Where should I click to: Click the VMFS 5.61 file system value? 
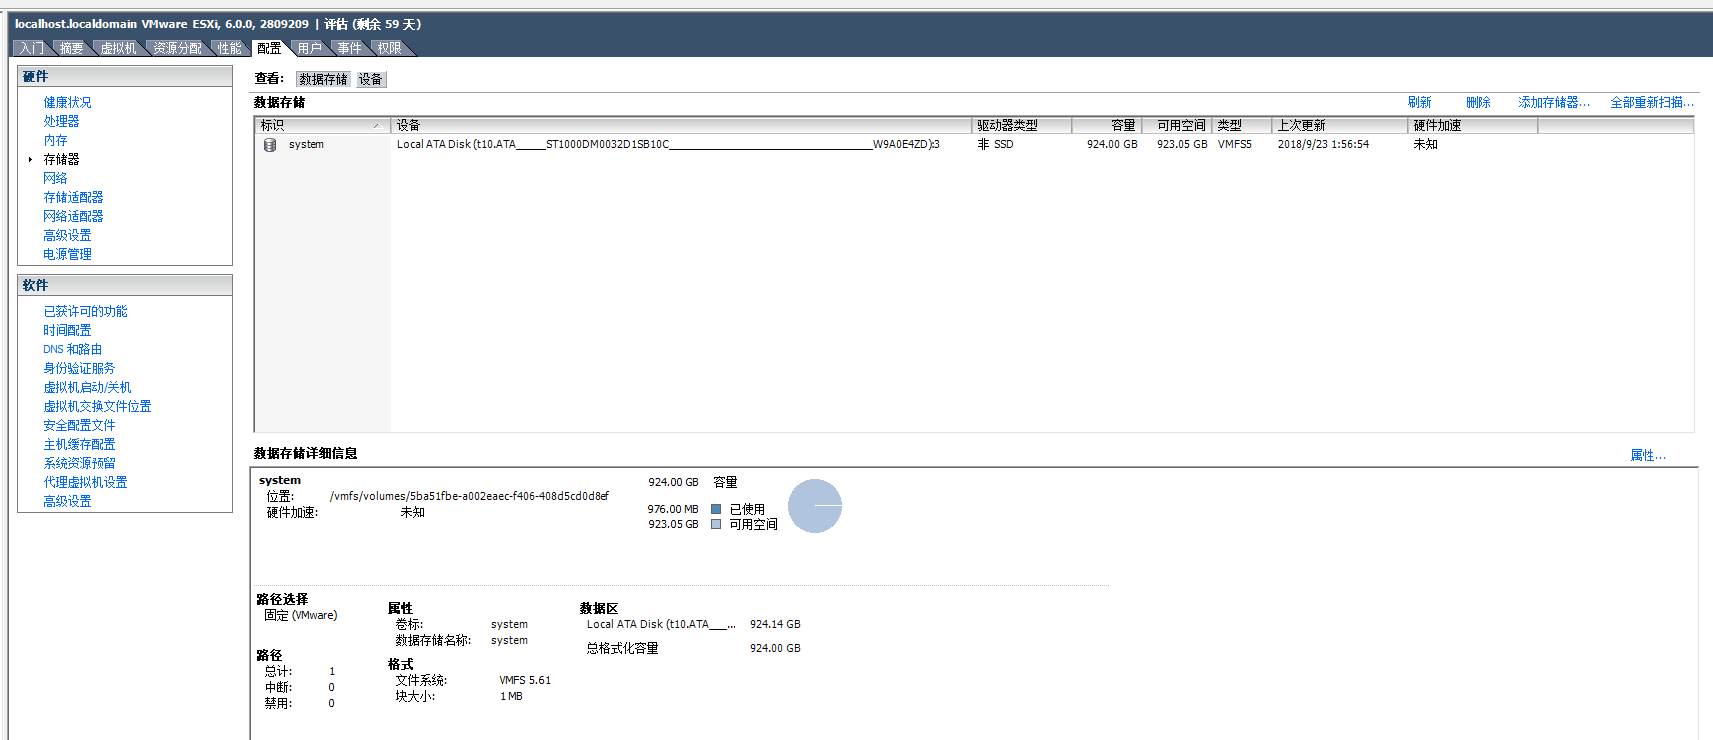pos(525,680)
